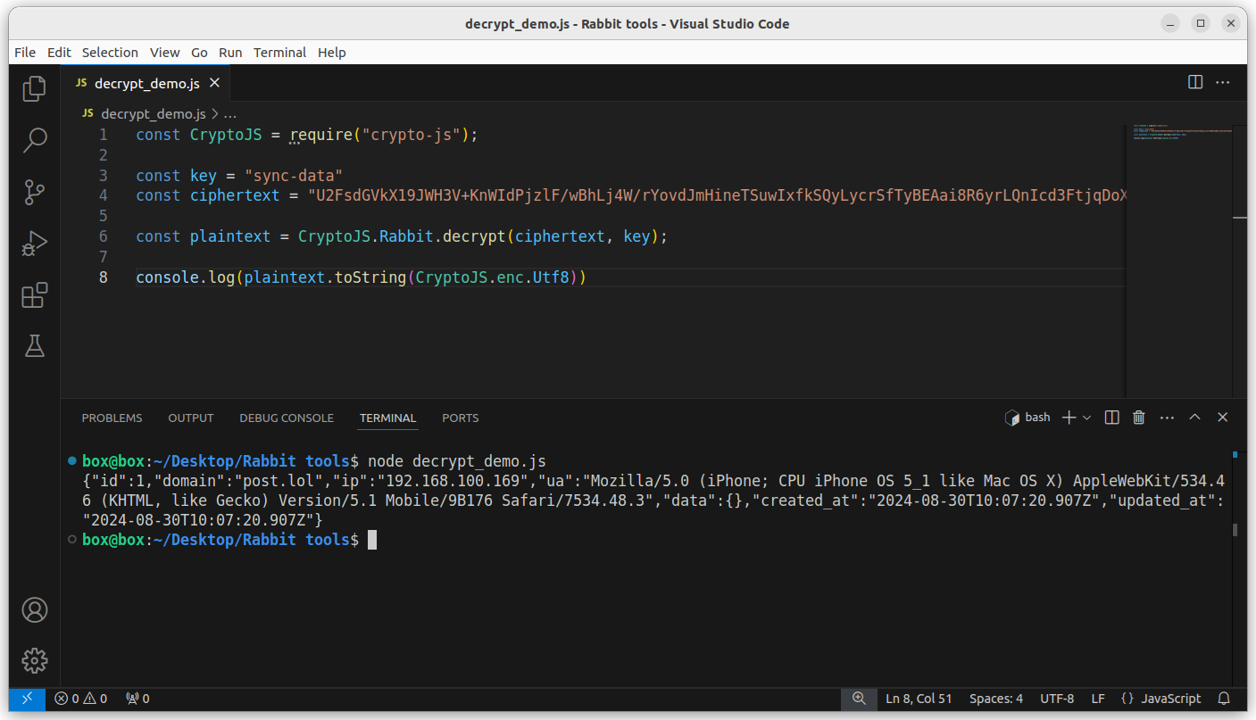Open the Extensions view
This screenshot has width=1256, height=720.
click(35, 295)
